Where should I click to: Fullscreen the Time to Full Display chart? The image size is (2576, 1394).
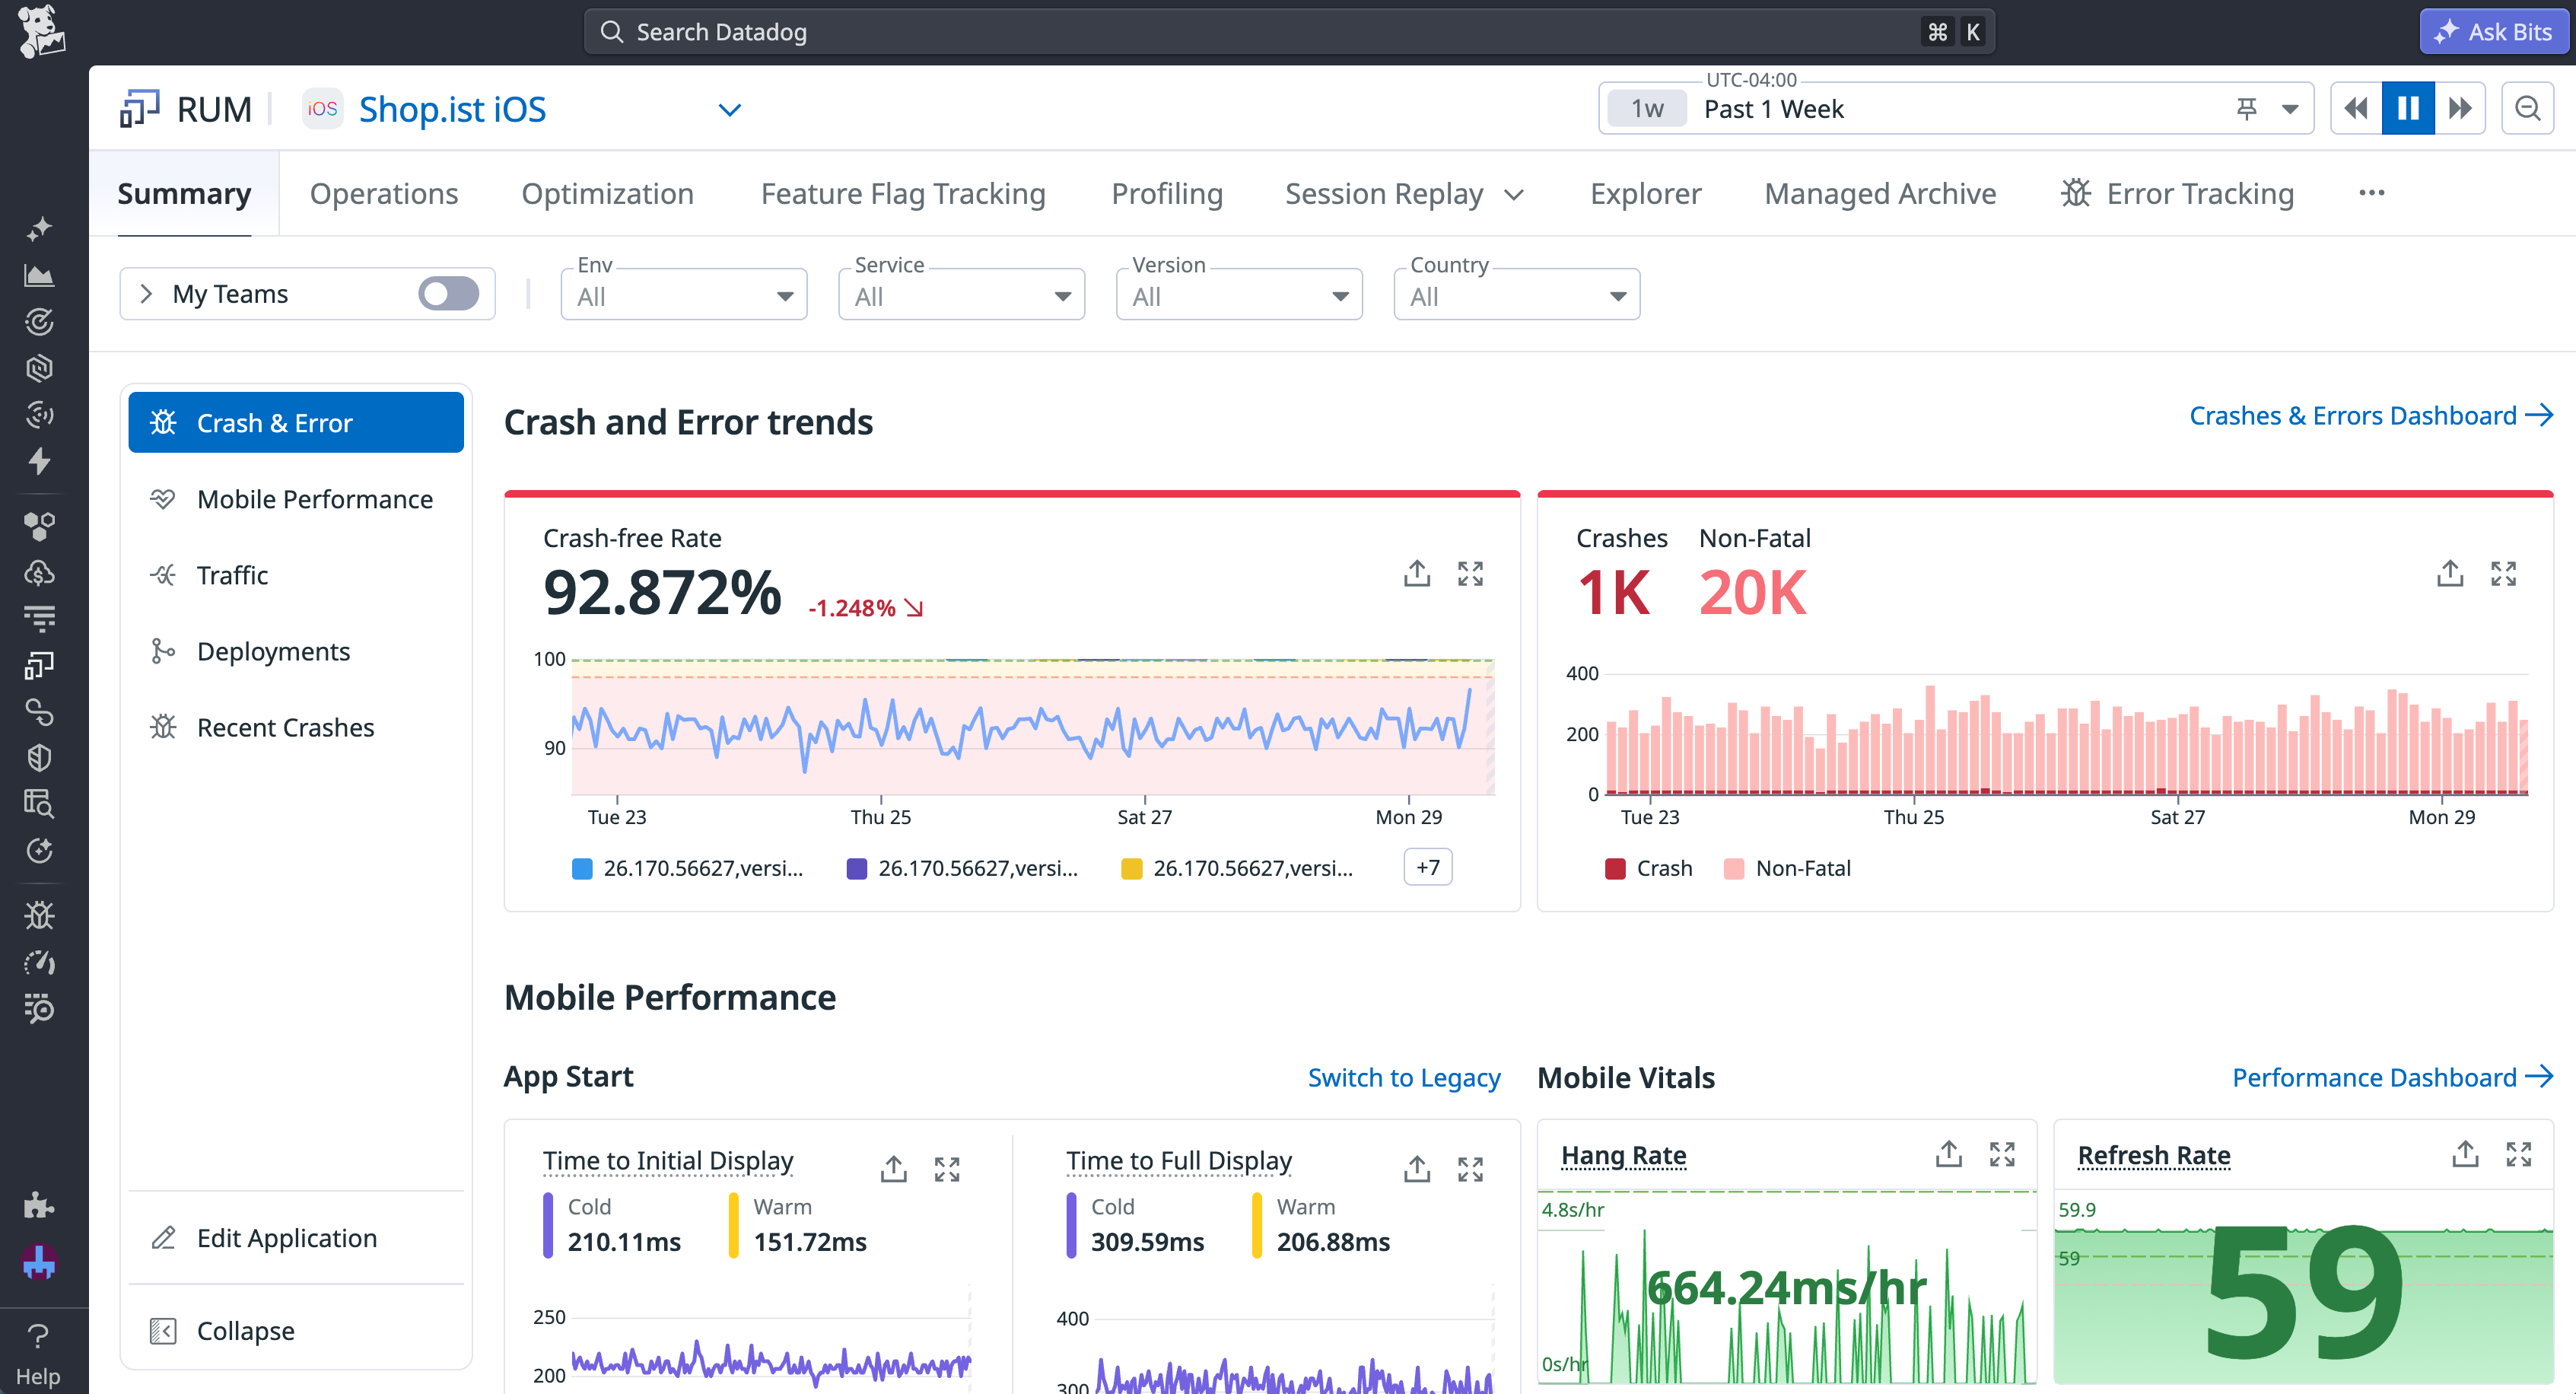coord(1470,1169)
